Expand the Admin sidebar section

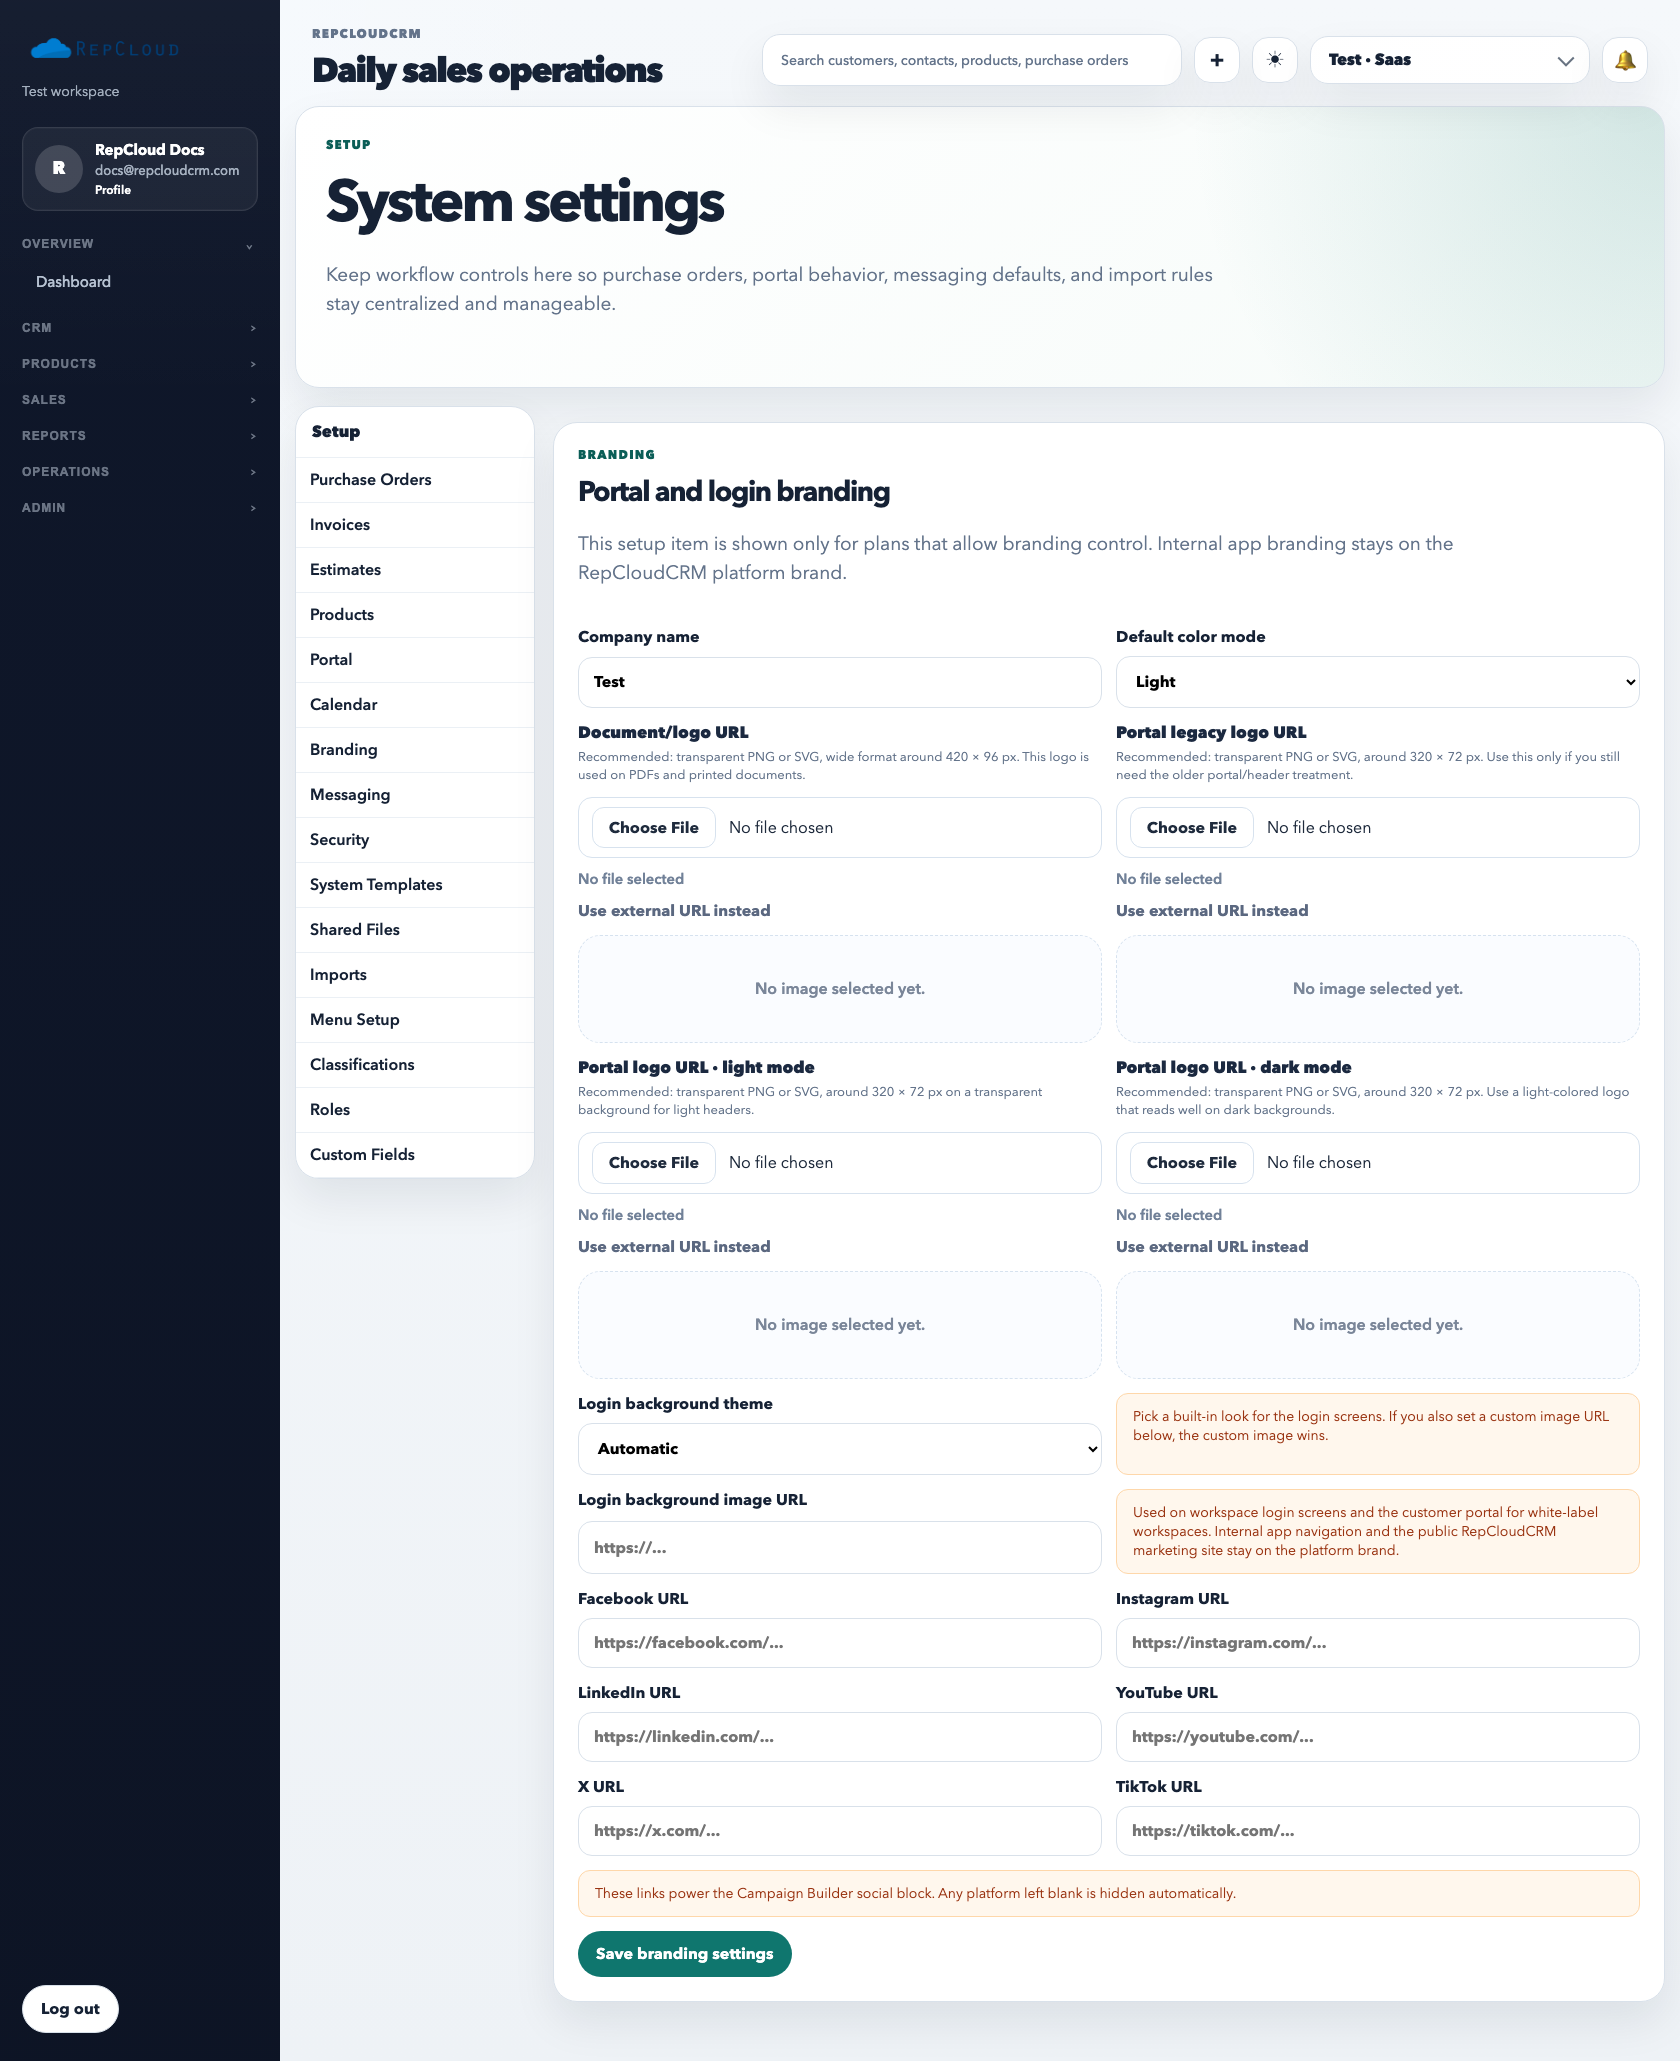click(x=139, y=508)
